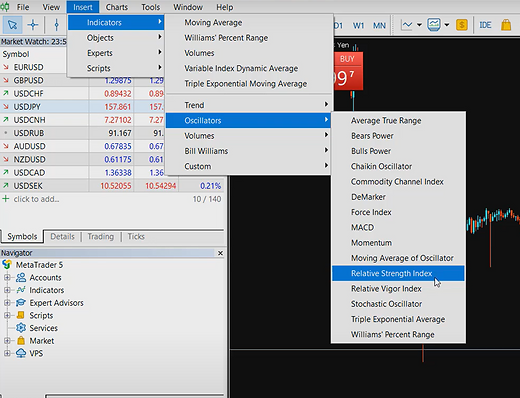The width and height of the screenshot is (520, 398).
Task: Click the Accounts people icon in Navigator
Action: click(21, 277)
